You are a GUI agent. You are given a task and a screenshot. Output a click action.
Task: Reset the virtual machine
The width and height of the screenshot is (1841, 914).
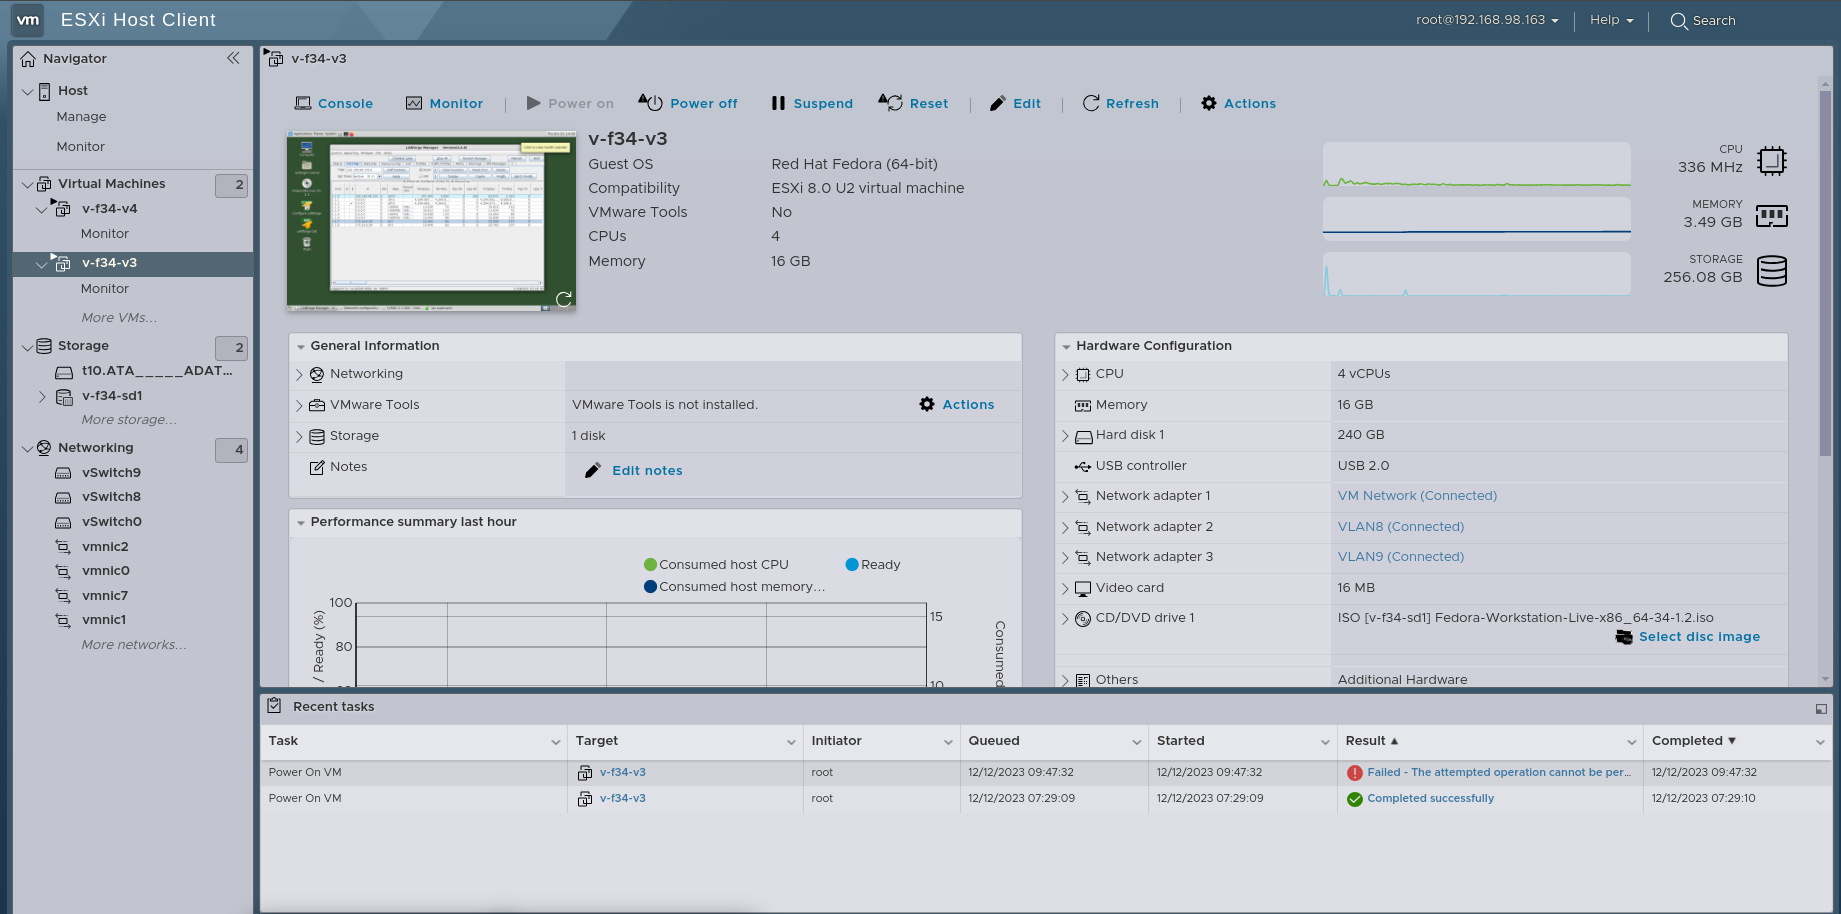coord(913,103)
